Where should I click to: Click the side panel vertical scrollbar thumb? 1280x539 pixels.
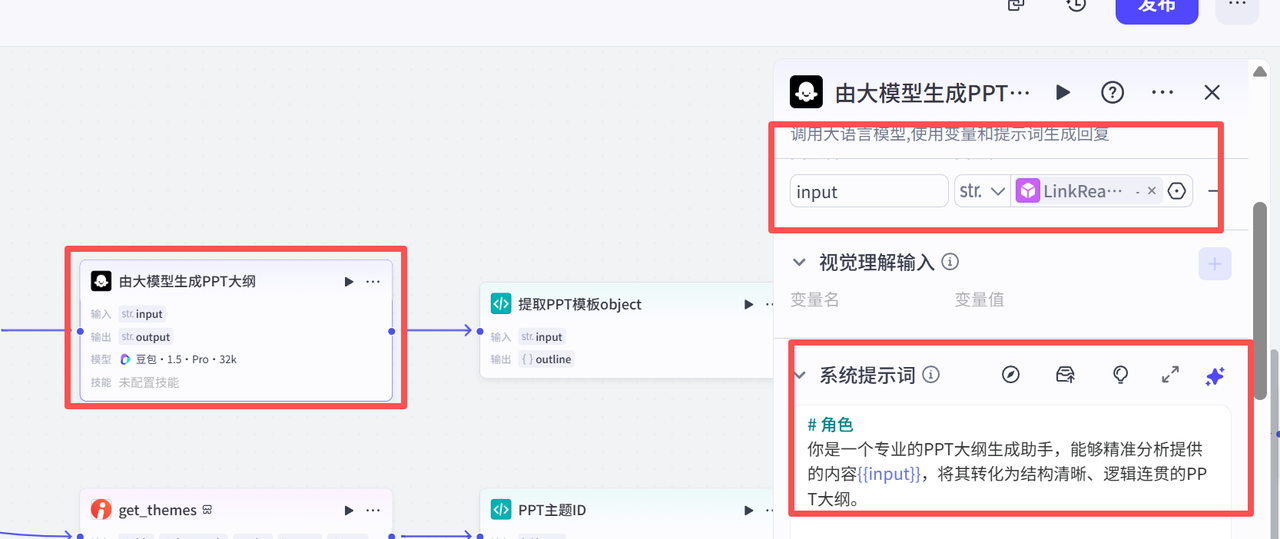[x=1261, y=300]
